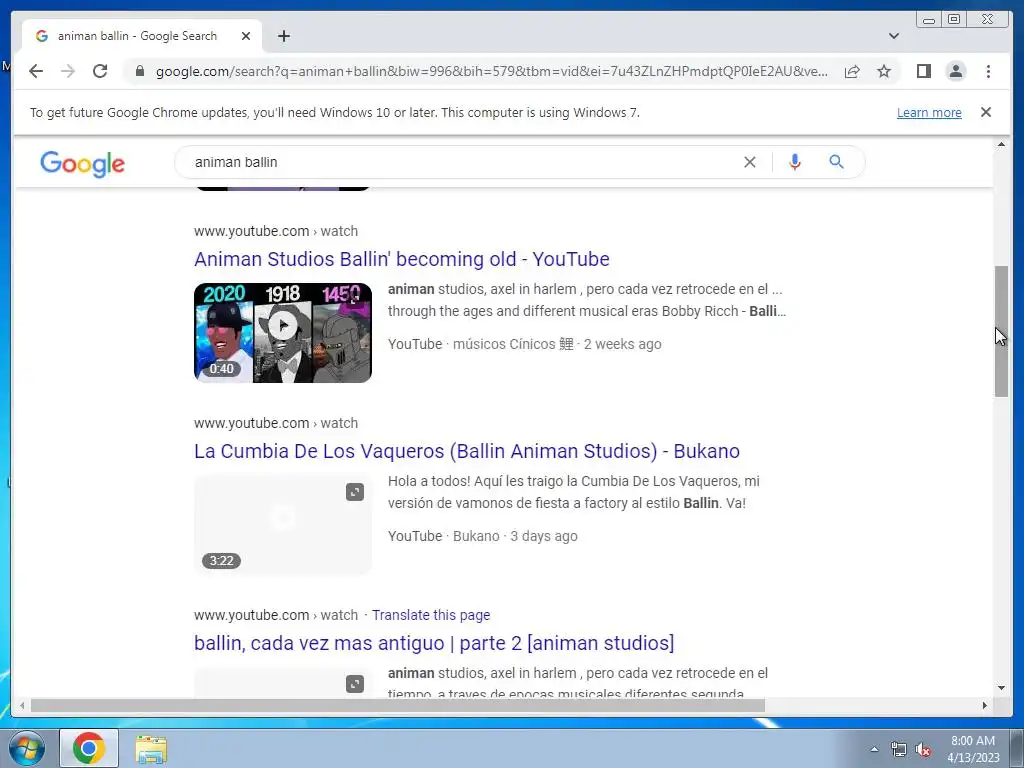The image size is (1024, 768).
Task: Click the vertical scrollbar thumb
Action: pyautogui.click(x=1001, y=331)
